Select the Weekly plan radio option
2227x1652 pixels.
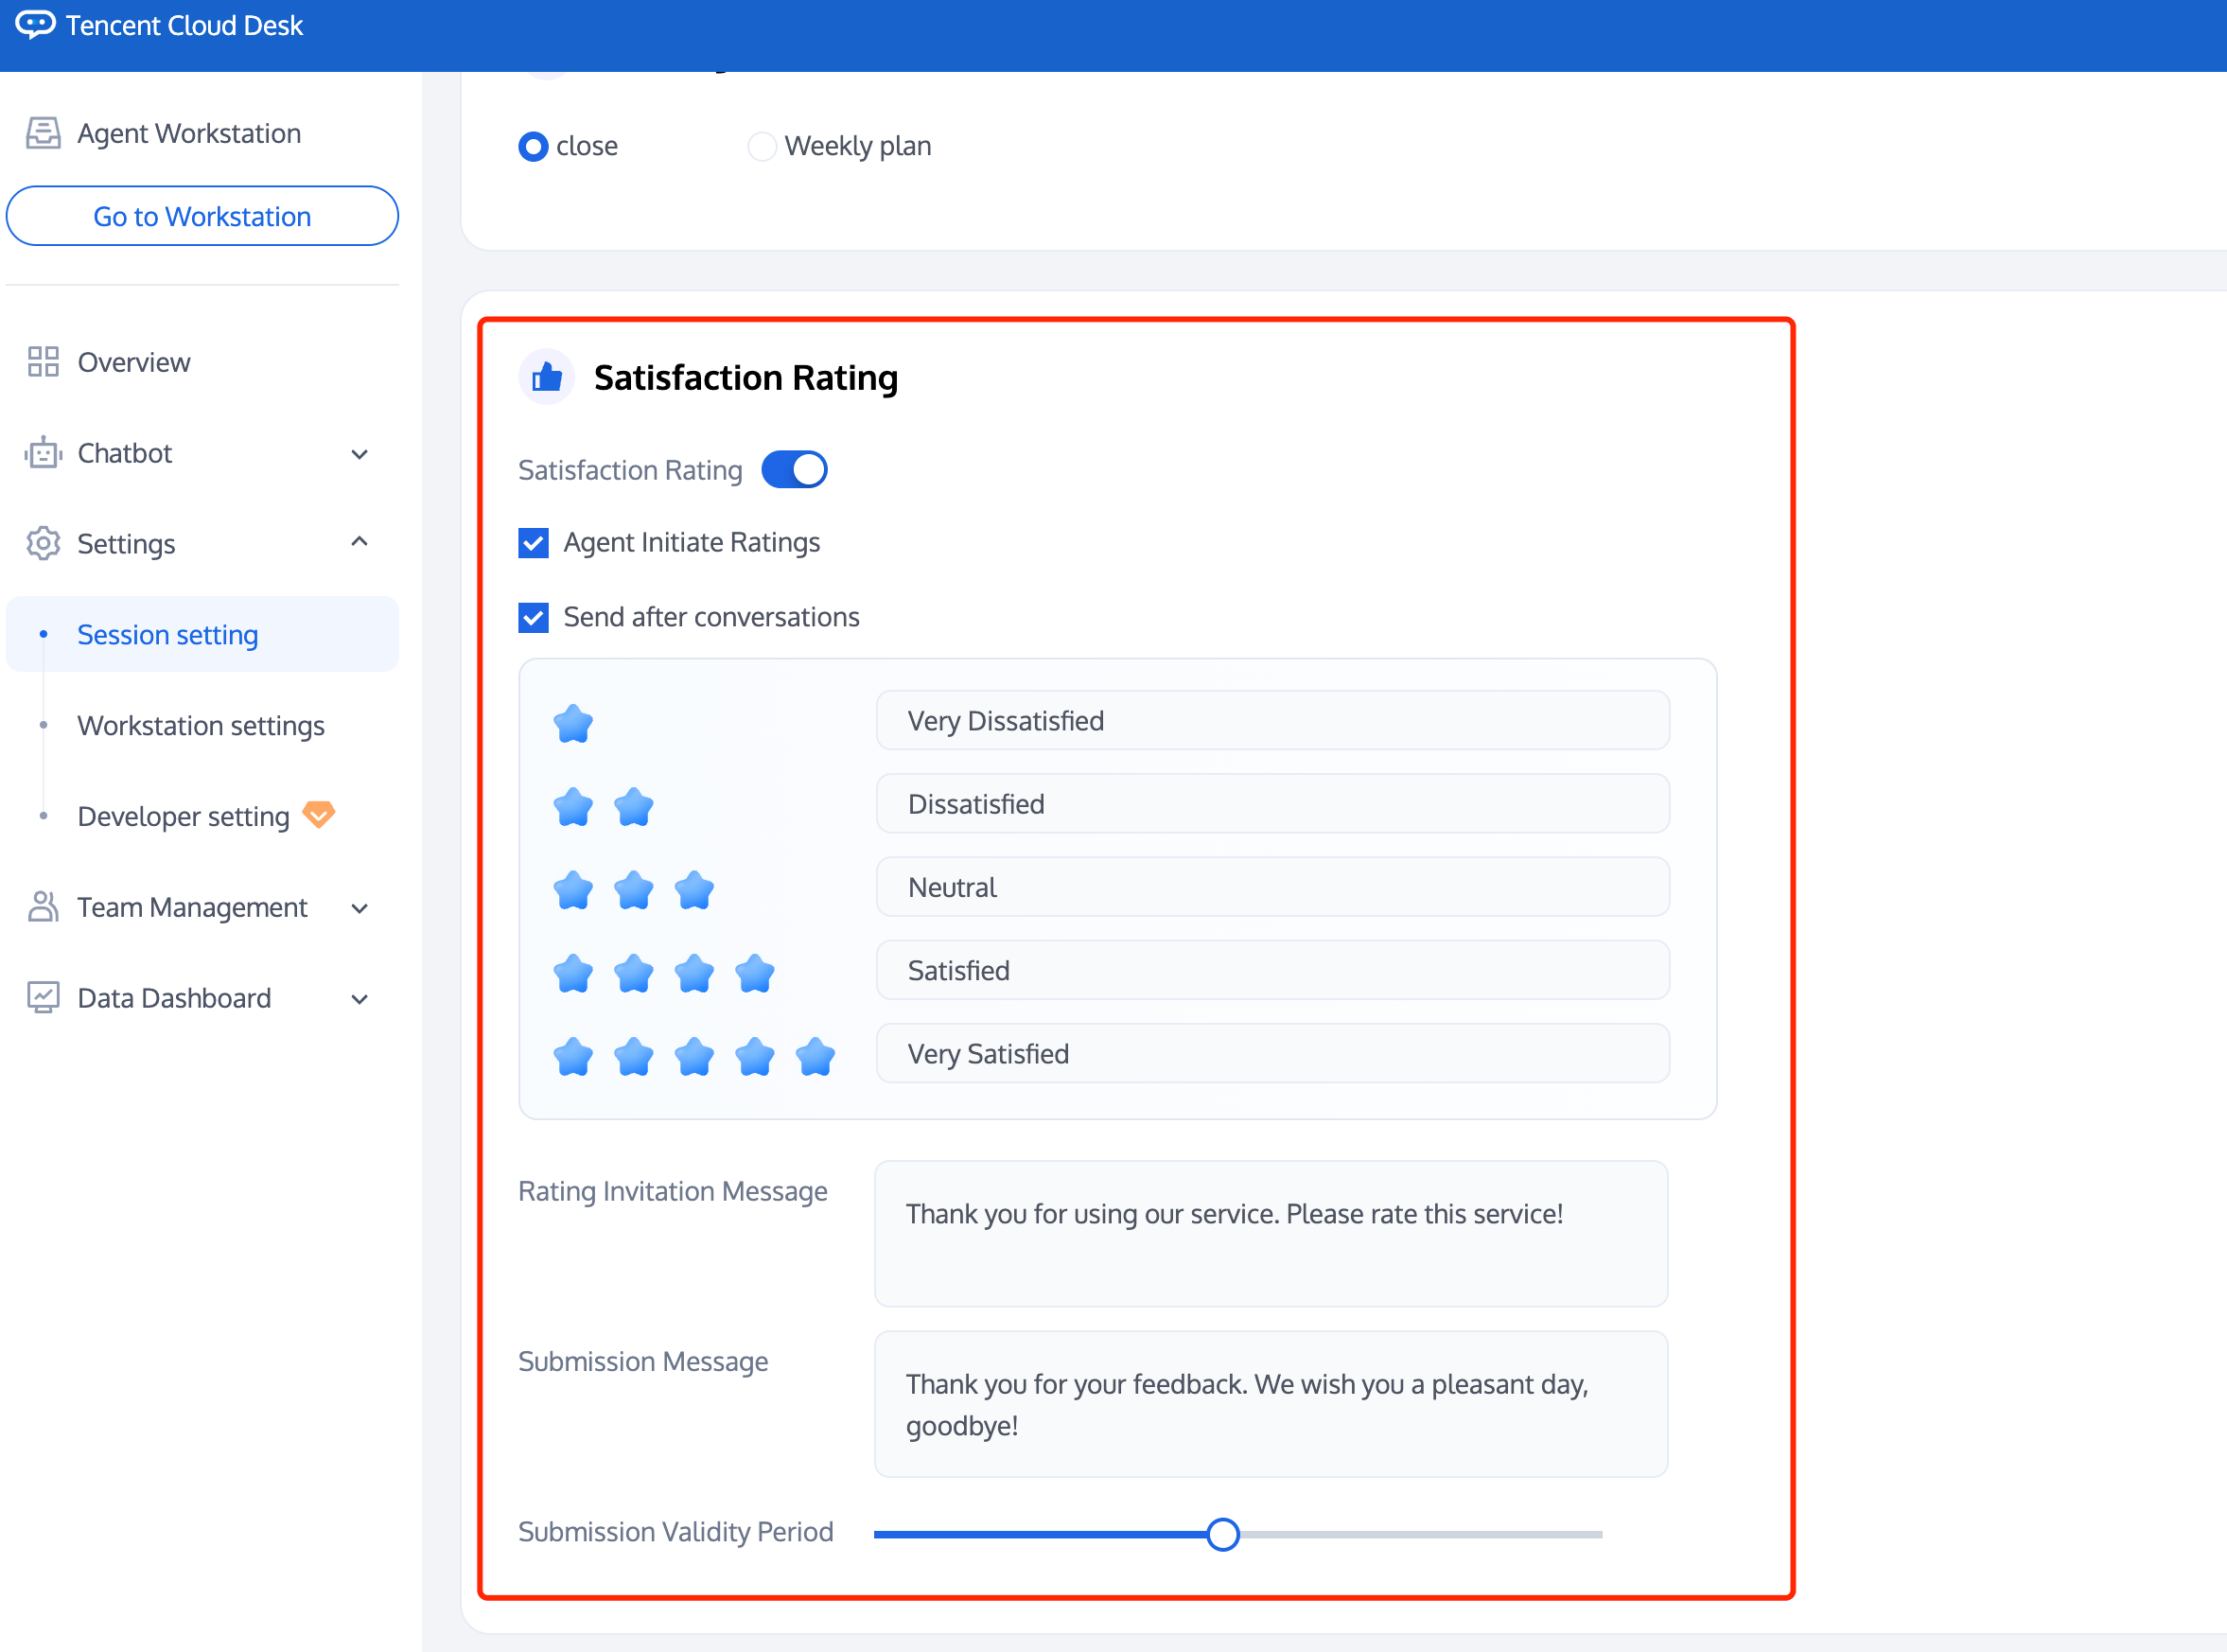pyautogui.click(x=762, y=146)
